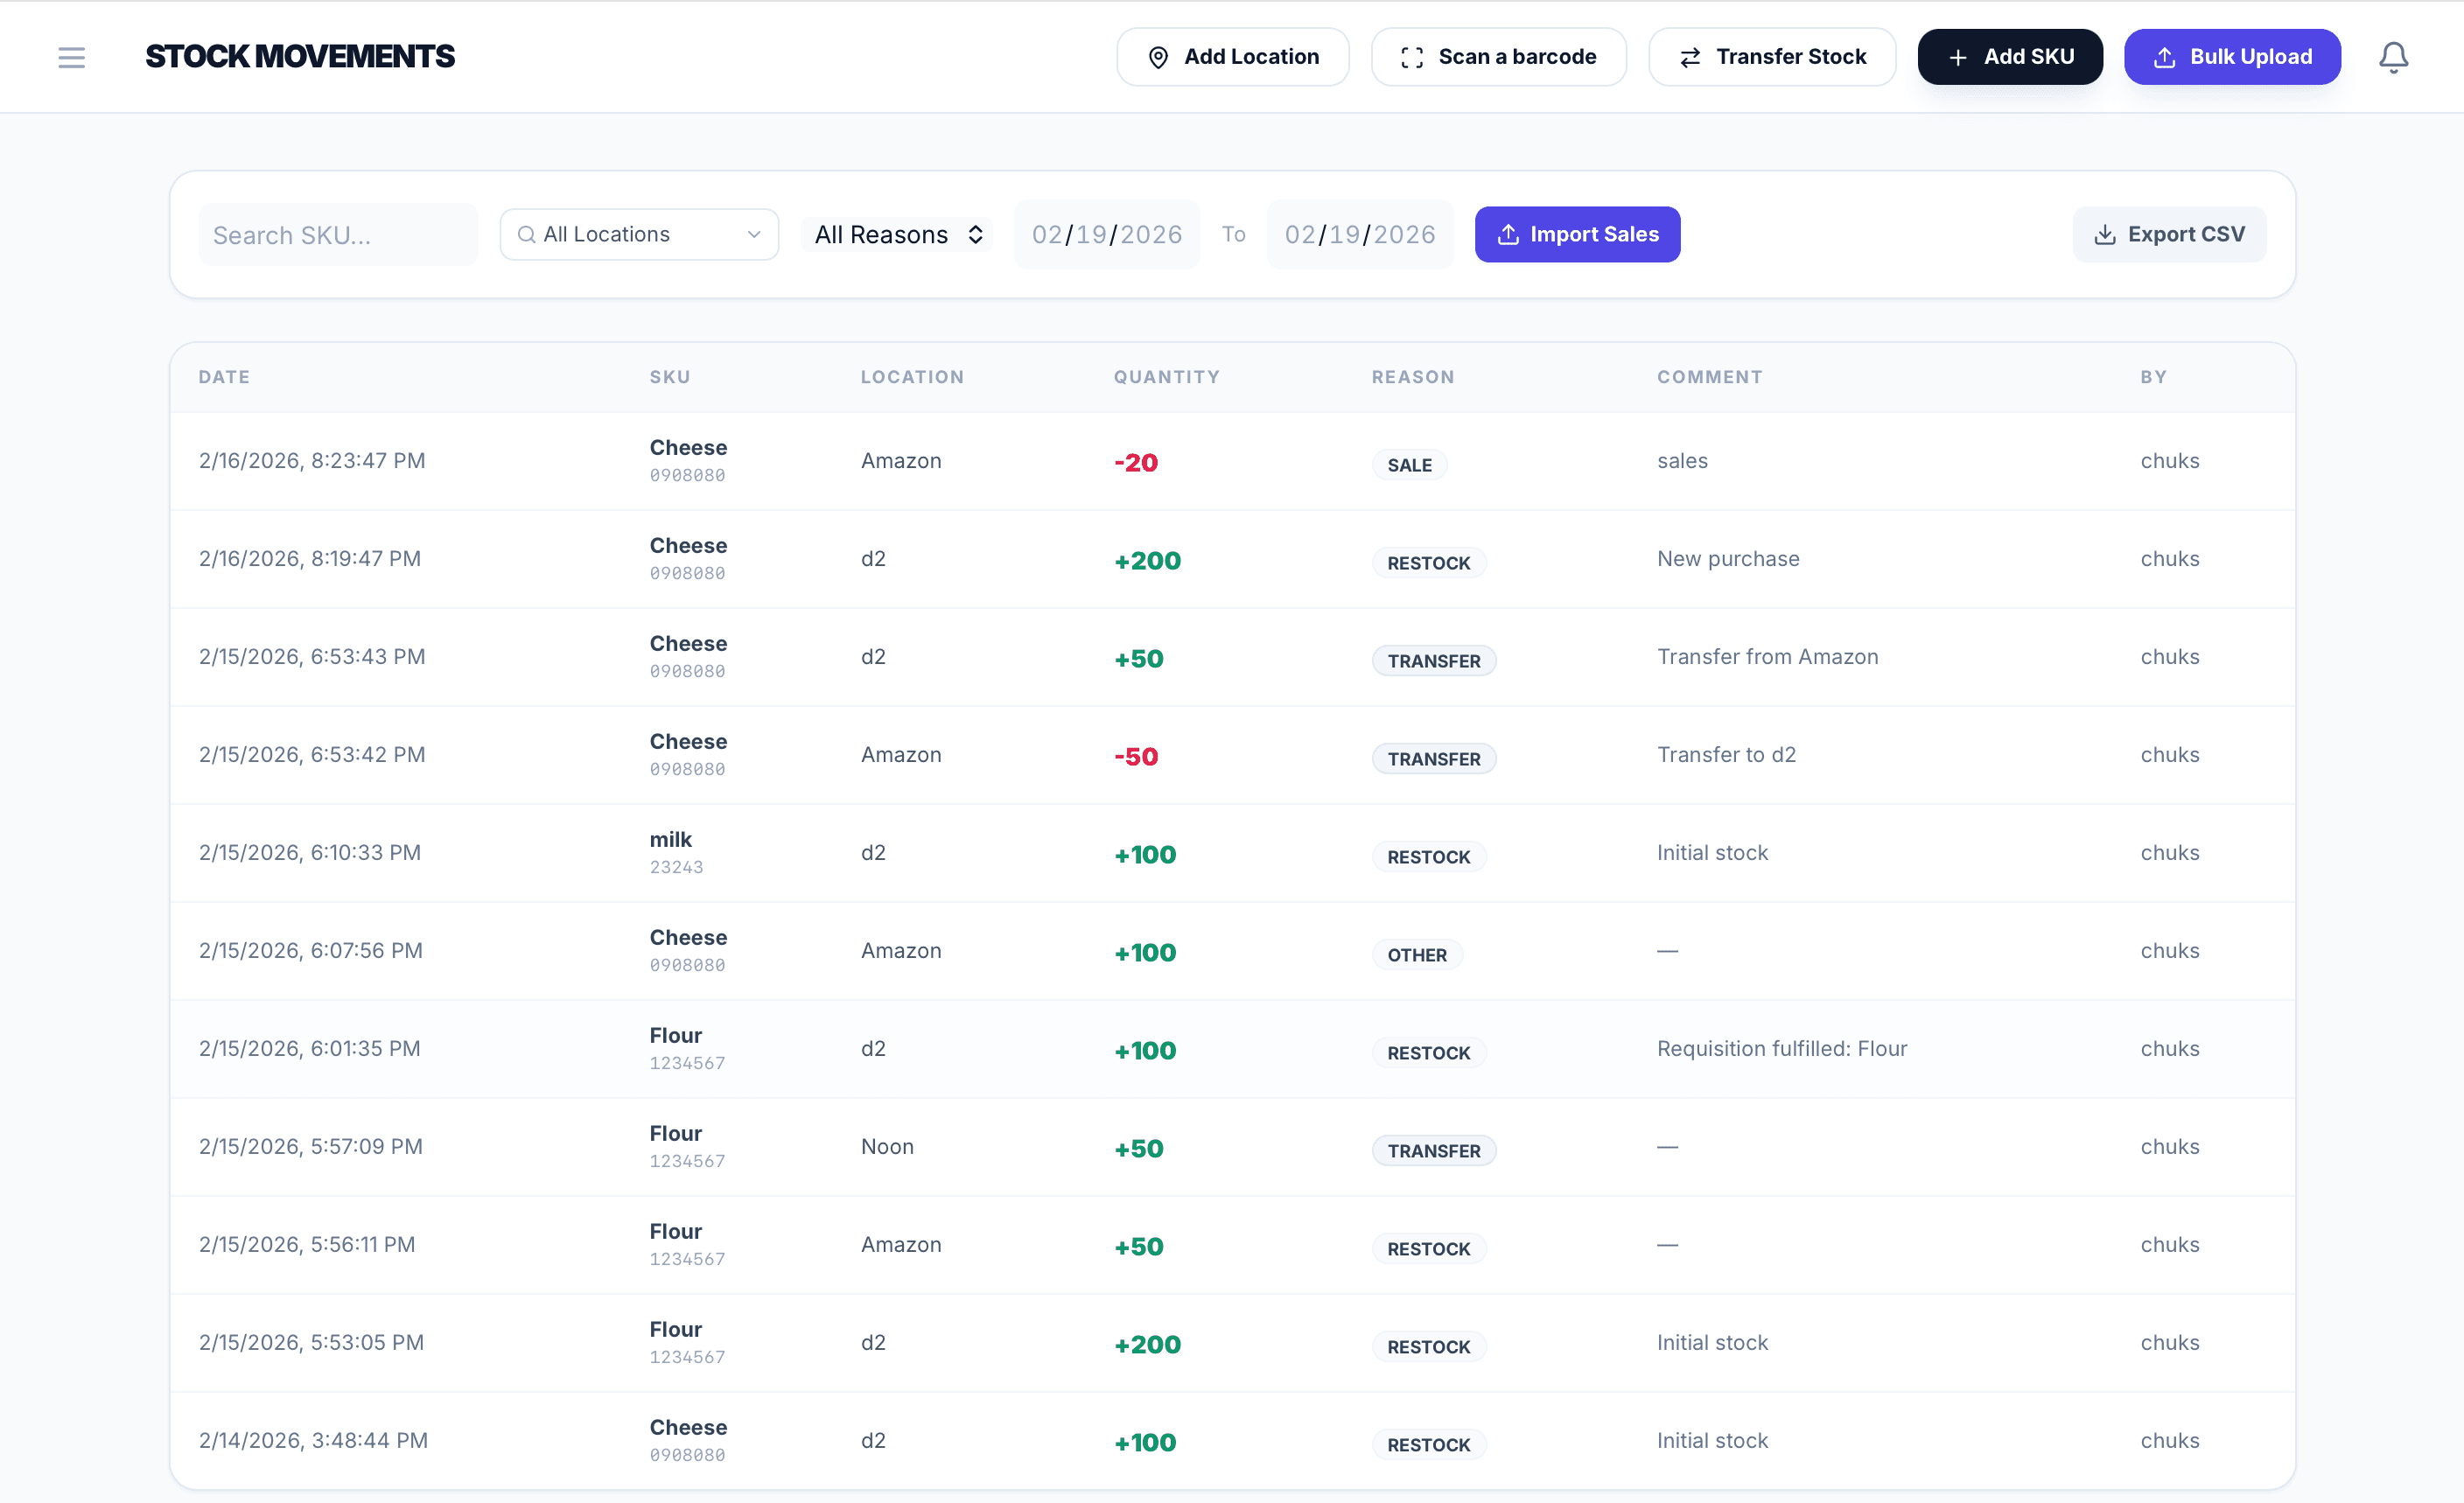Expand the All Locations dropdown chevron

click(754, 234)
